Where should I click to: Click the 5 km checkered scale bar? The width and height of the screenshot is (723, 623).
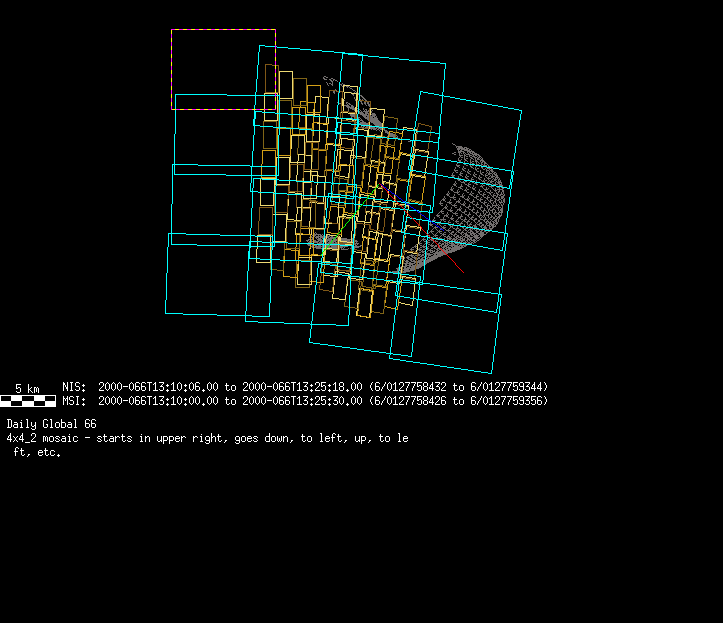[28, 401]
